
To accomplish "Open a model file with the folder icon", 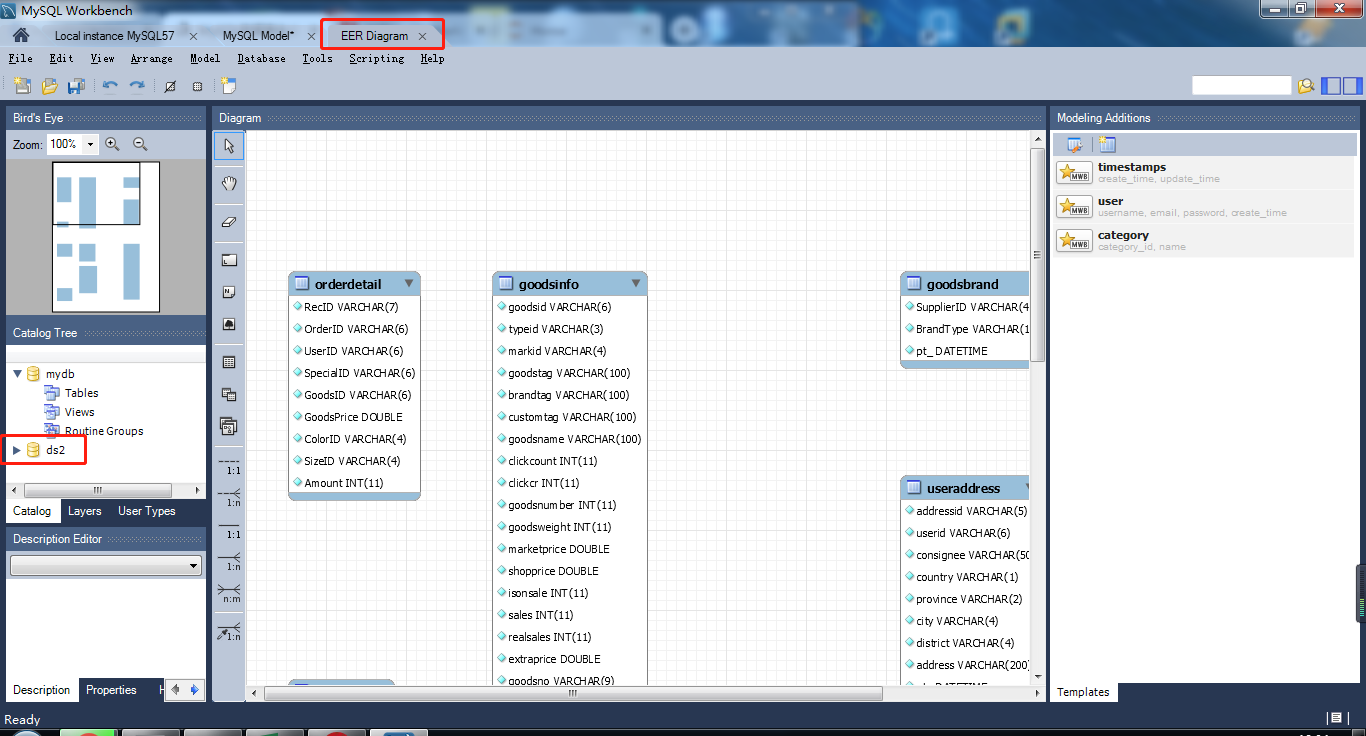I will [49, 86].
